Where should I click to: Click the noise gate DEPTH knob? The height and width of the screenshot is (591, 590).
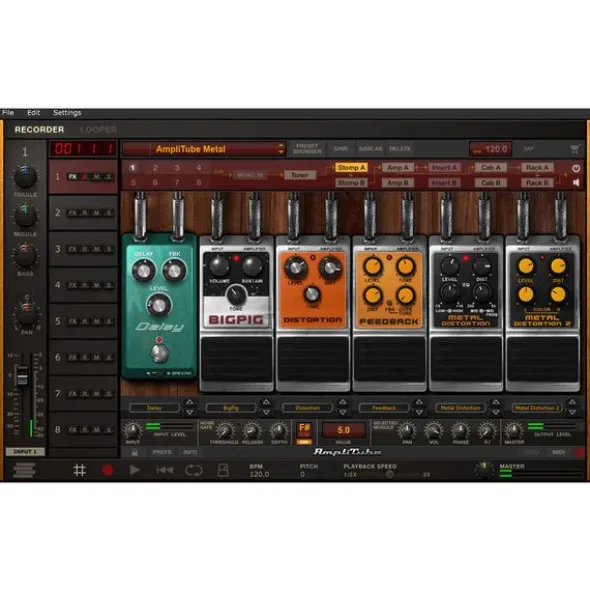click(x=279, y=431)
